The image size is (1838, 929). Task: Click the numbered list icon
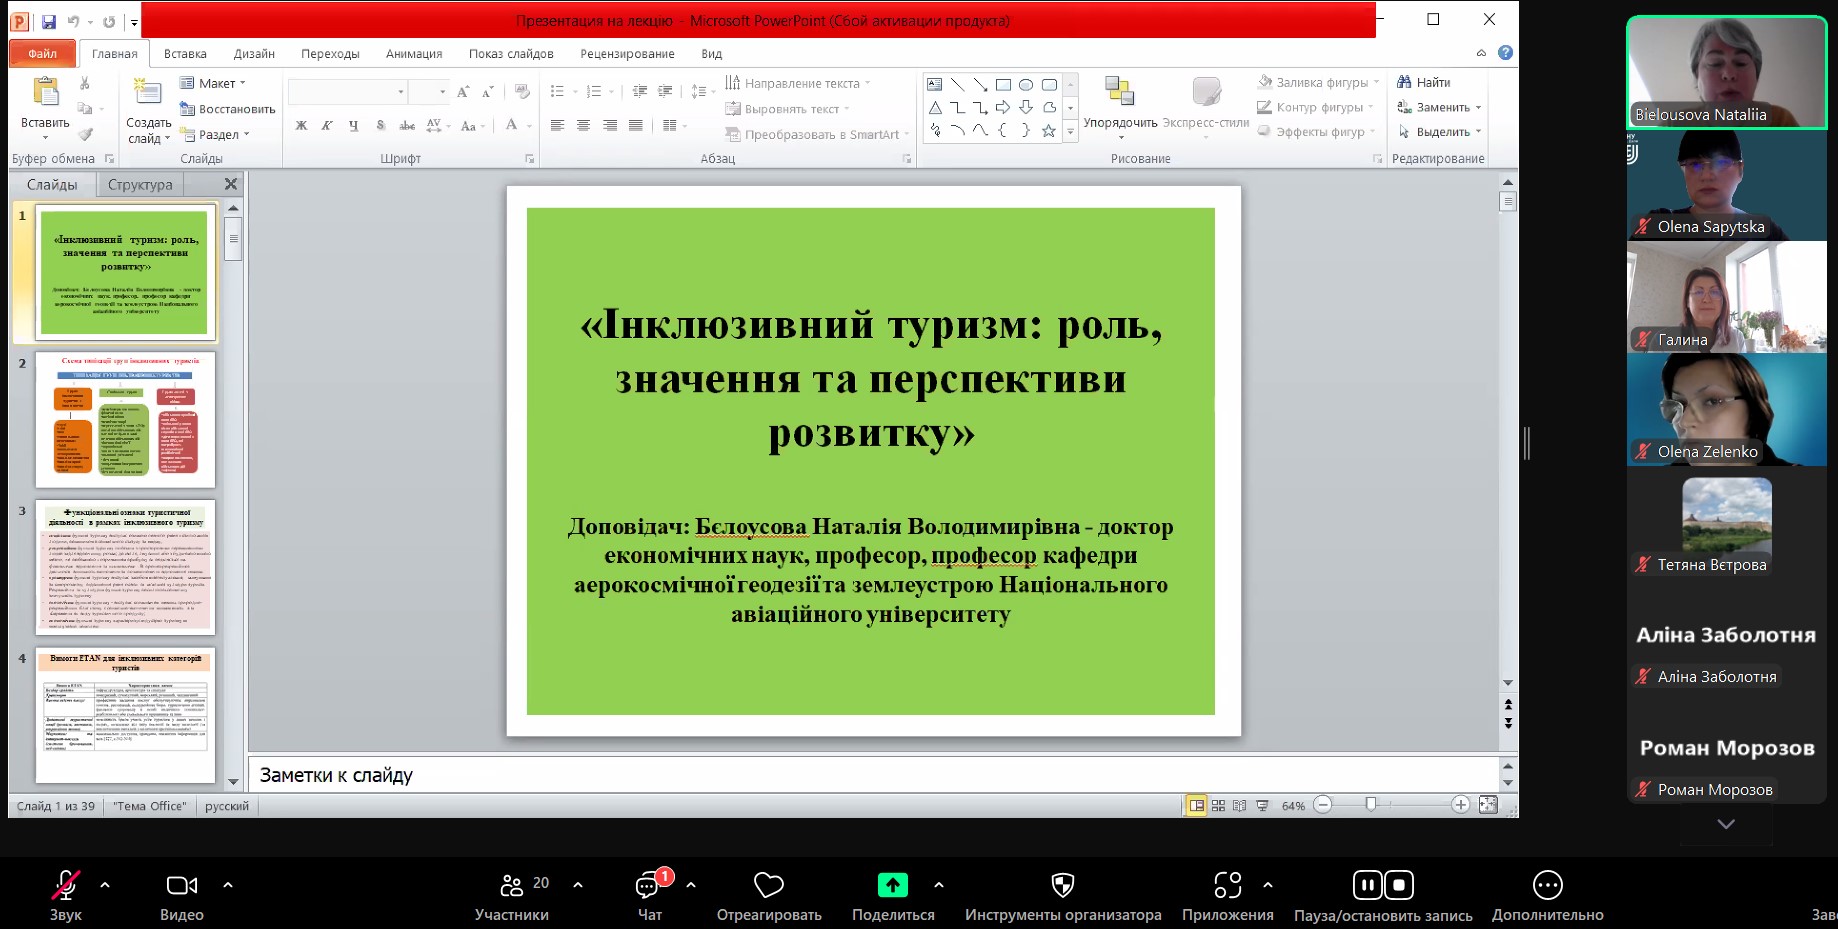point(593,91)
